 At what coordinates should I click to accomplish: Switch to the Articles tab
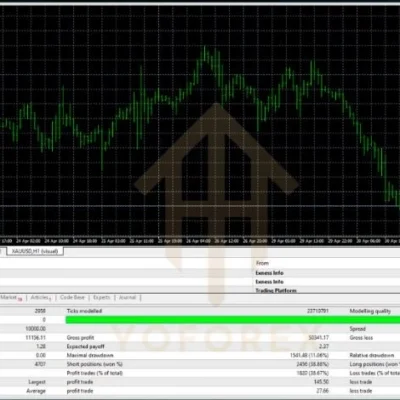tap(40, 297)
